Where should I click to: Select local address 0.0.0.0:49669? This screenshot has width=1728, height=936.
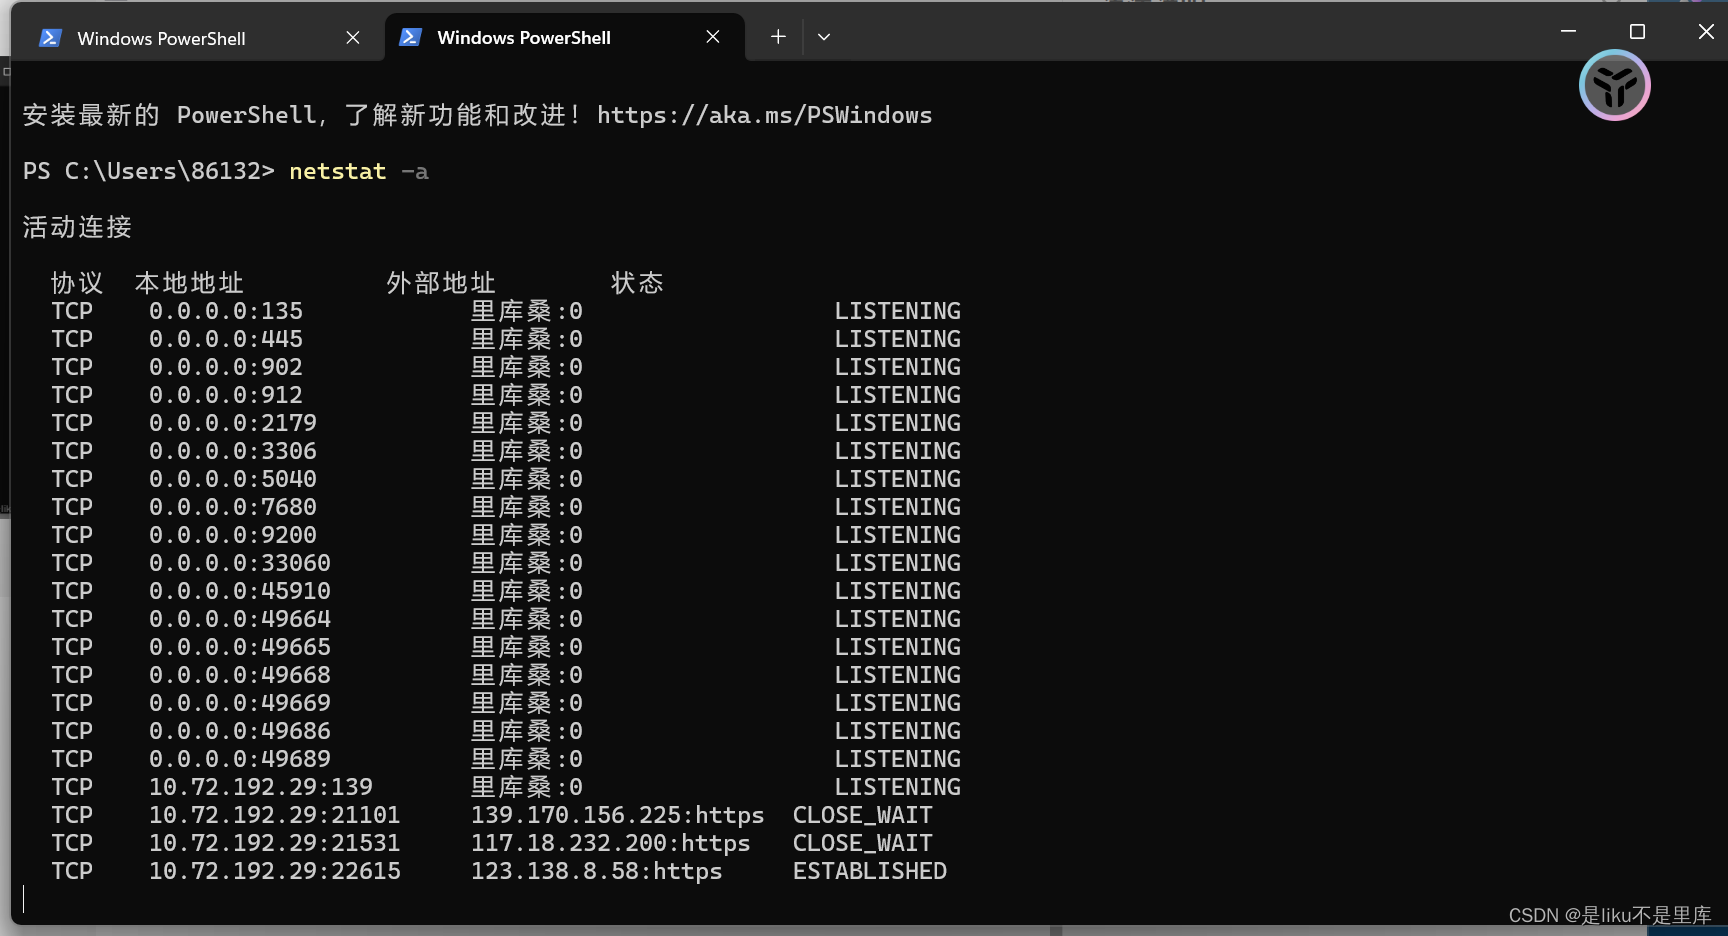tap(240, 704)
